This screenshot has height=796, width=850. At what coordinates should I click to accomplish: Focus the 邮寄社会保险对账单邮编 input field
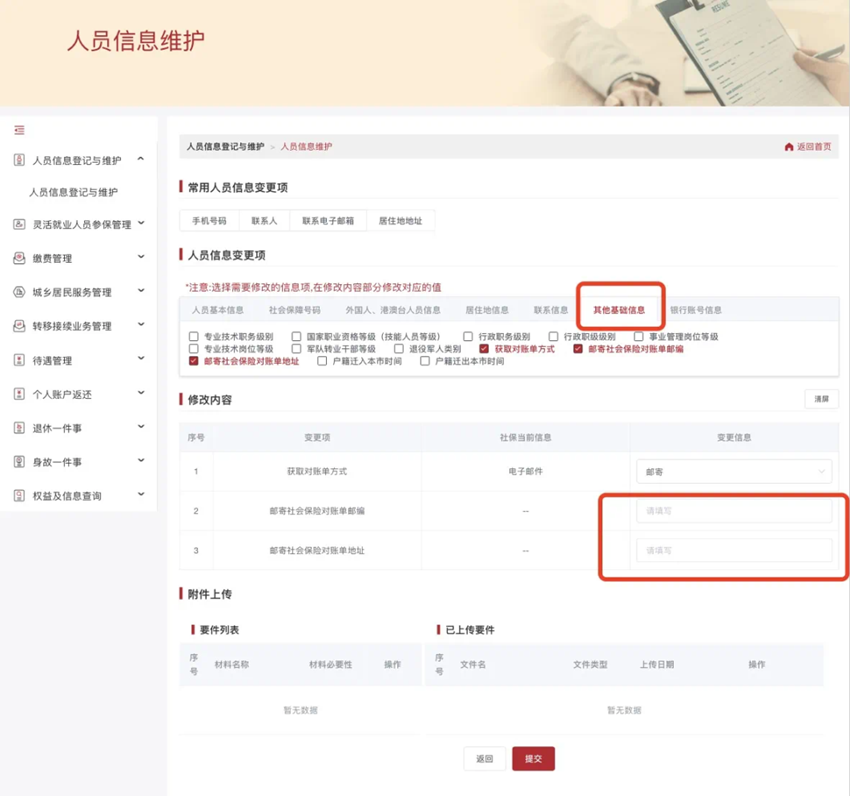[733, 511]
